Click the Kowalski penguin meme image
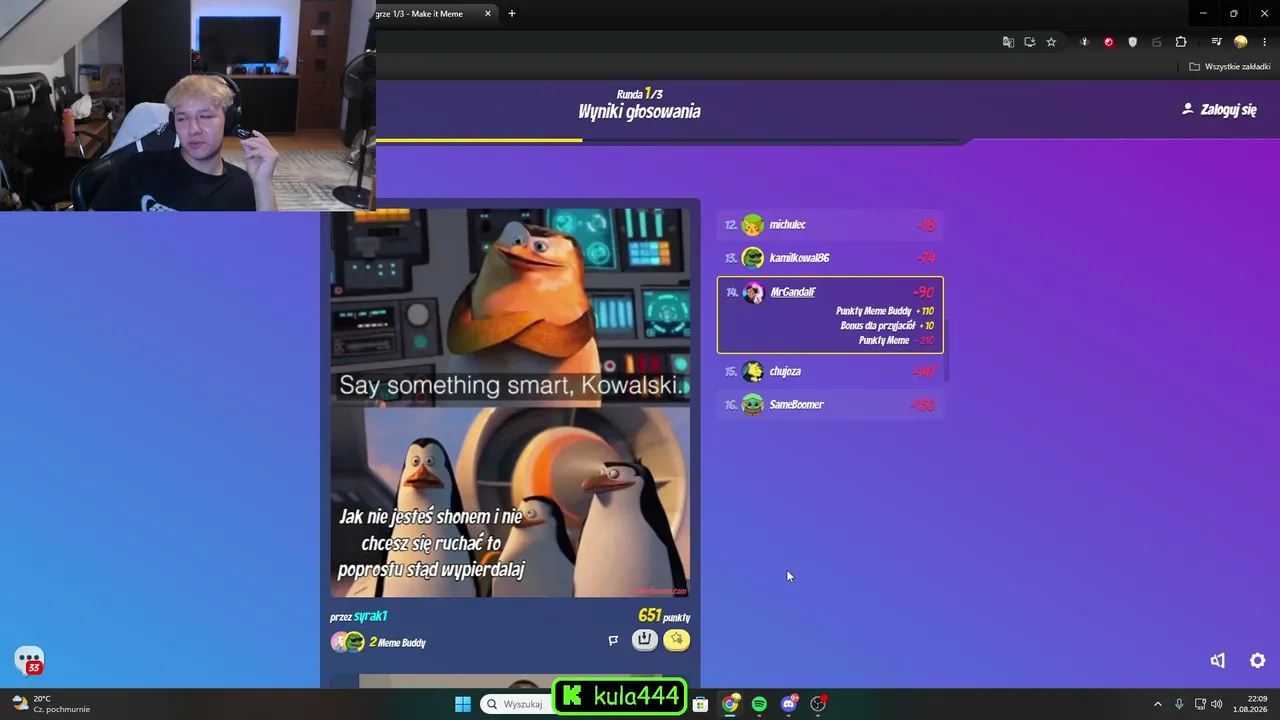This screenshot has height=720, width=1280. click(510, 403)
